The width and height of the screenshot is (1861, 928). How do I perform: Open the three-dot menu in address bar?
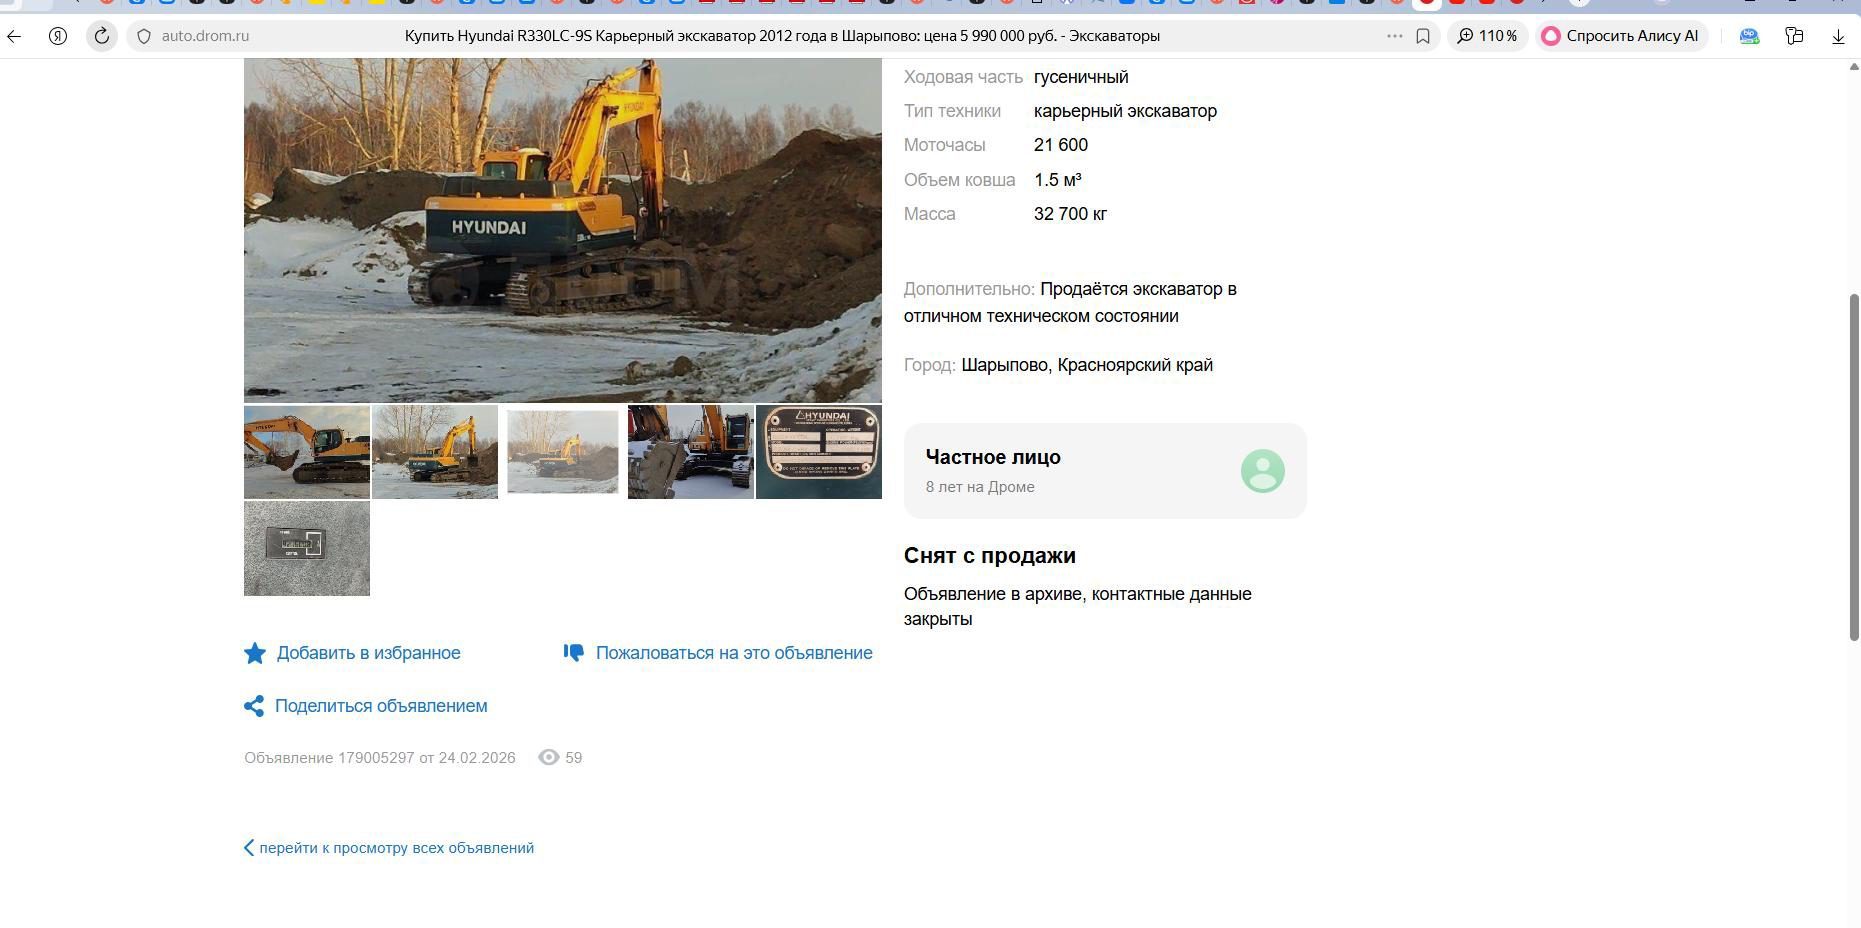coord(1394,36)
